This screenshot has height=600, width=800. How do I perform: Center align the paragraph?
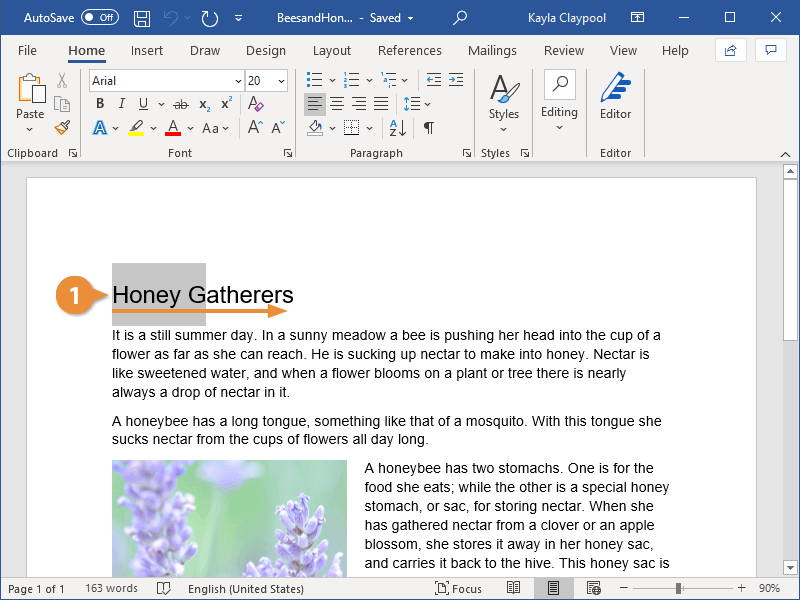[337, 104]
